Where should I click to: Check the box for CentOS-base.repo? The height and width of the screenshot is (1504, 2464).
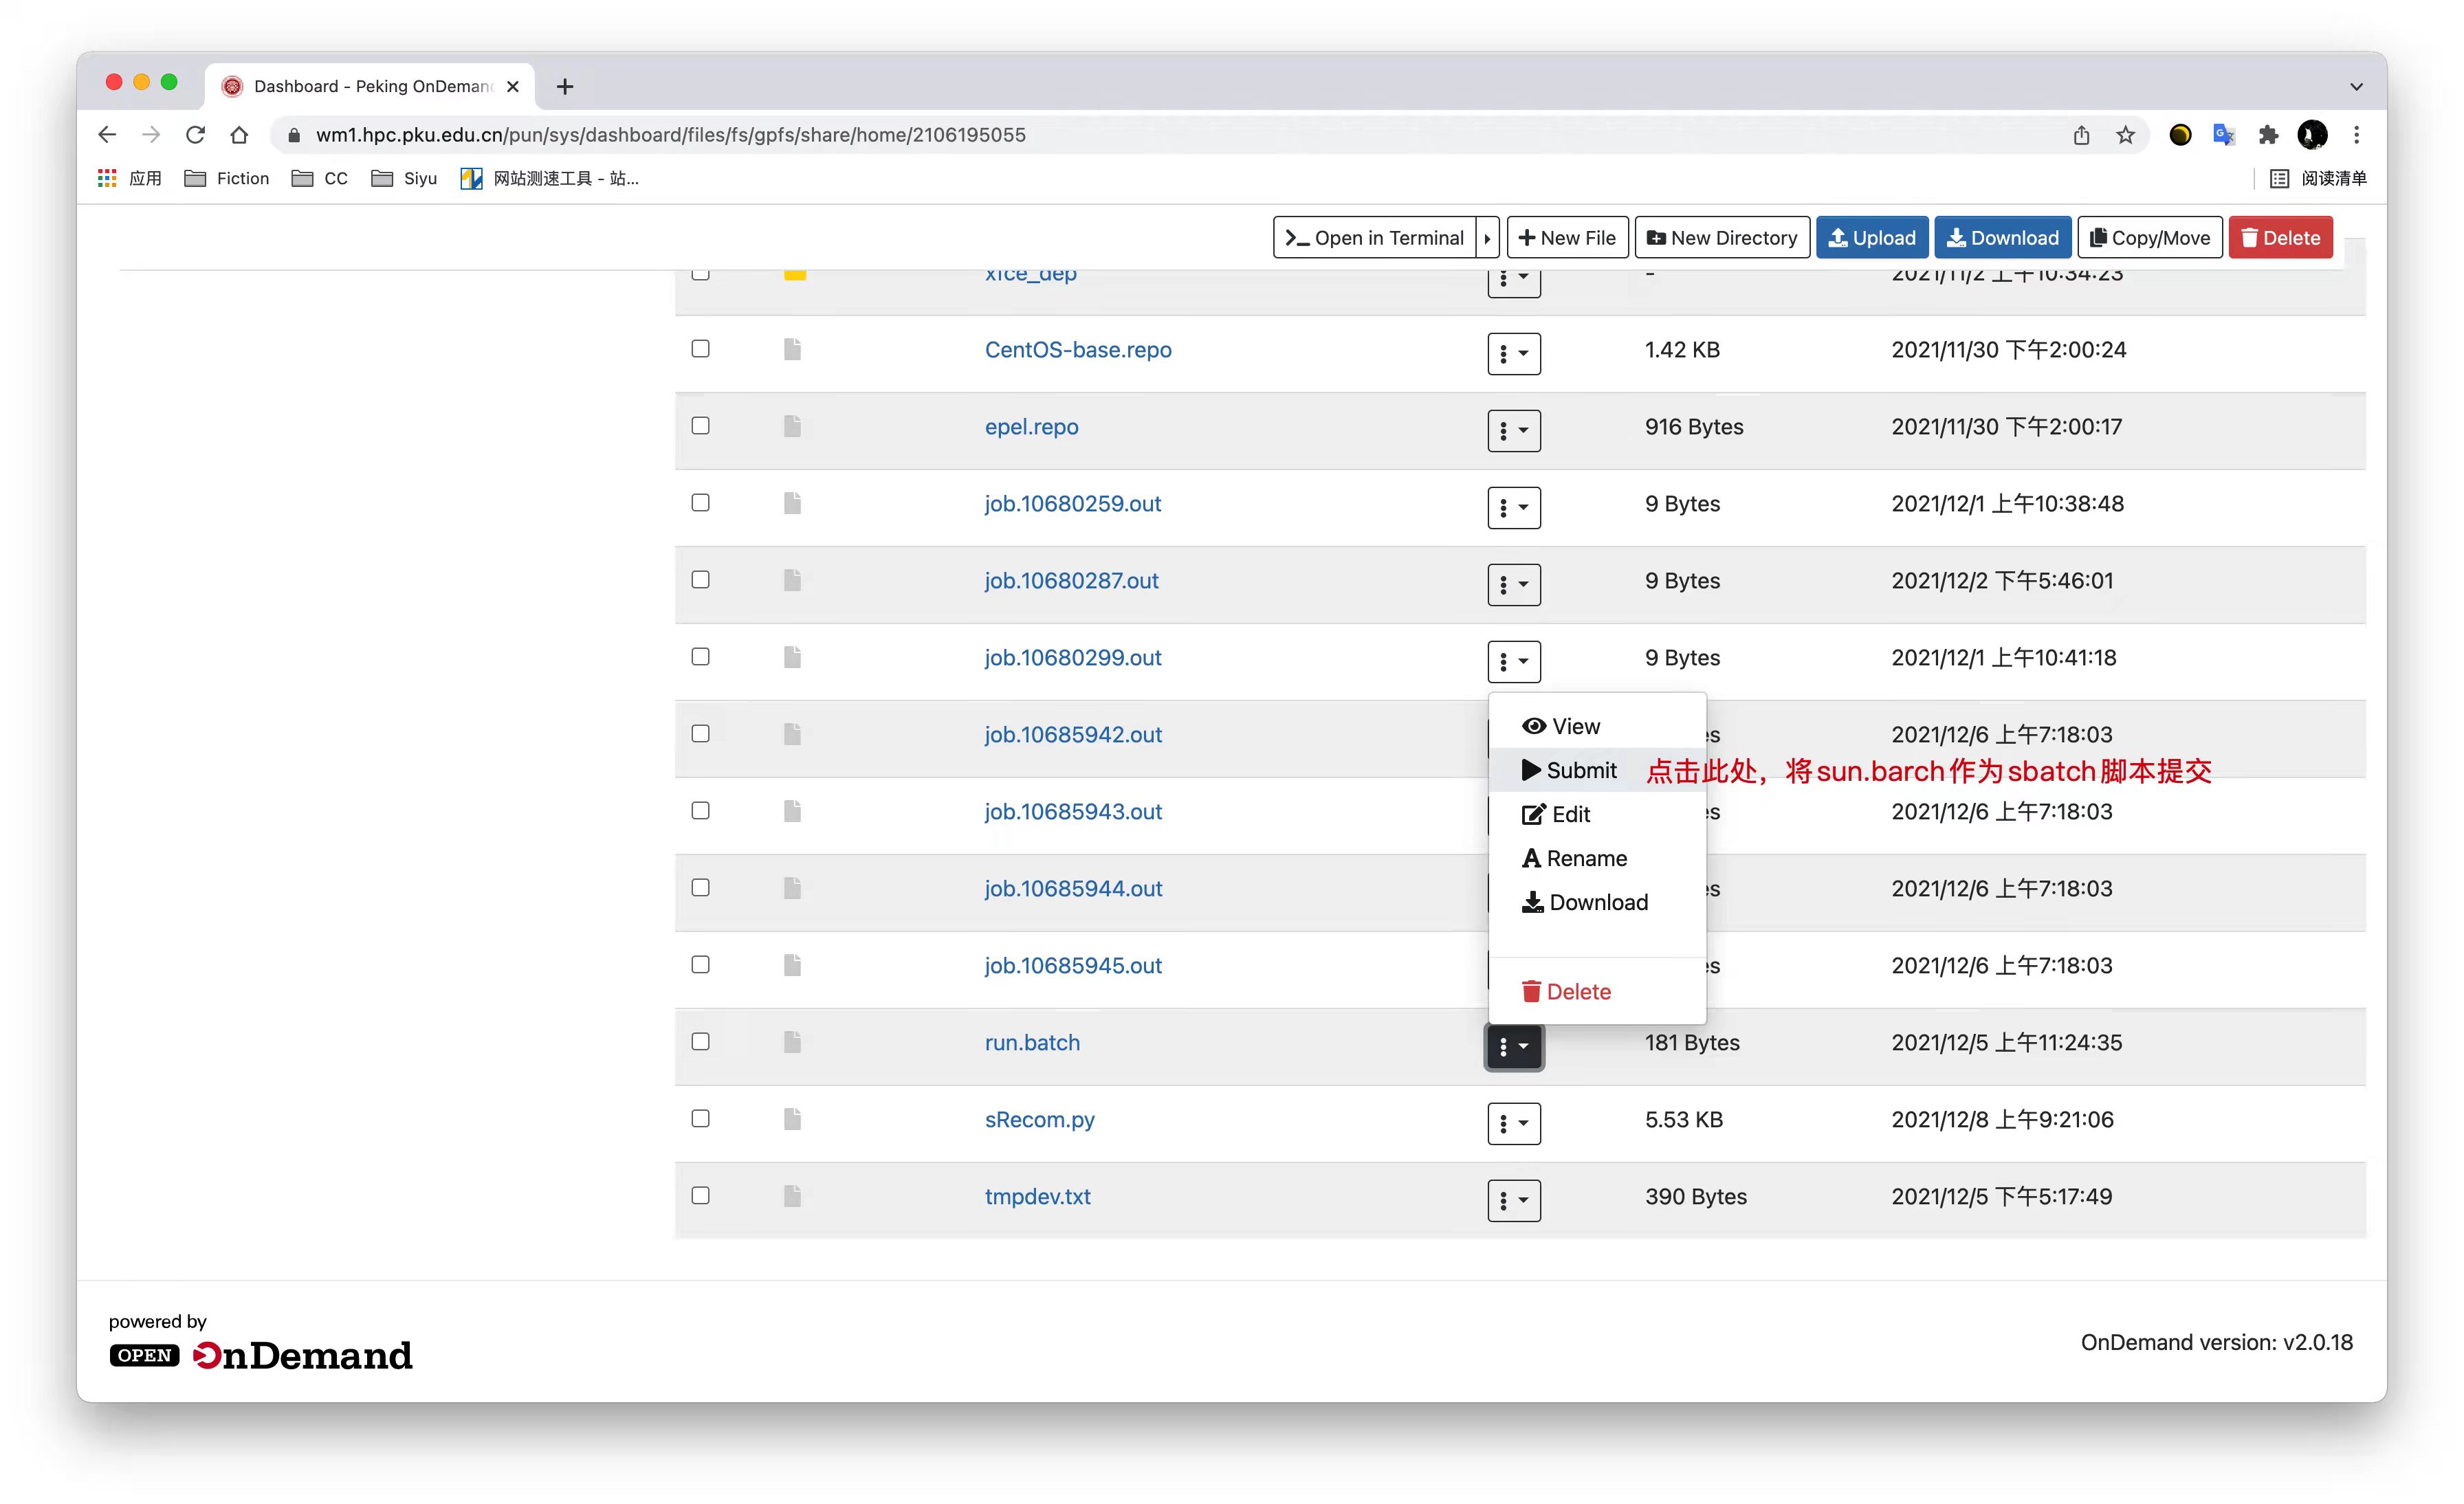tap(701, 349)
